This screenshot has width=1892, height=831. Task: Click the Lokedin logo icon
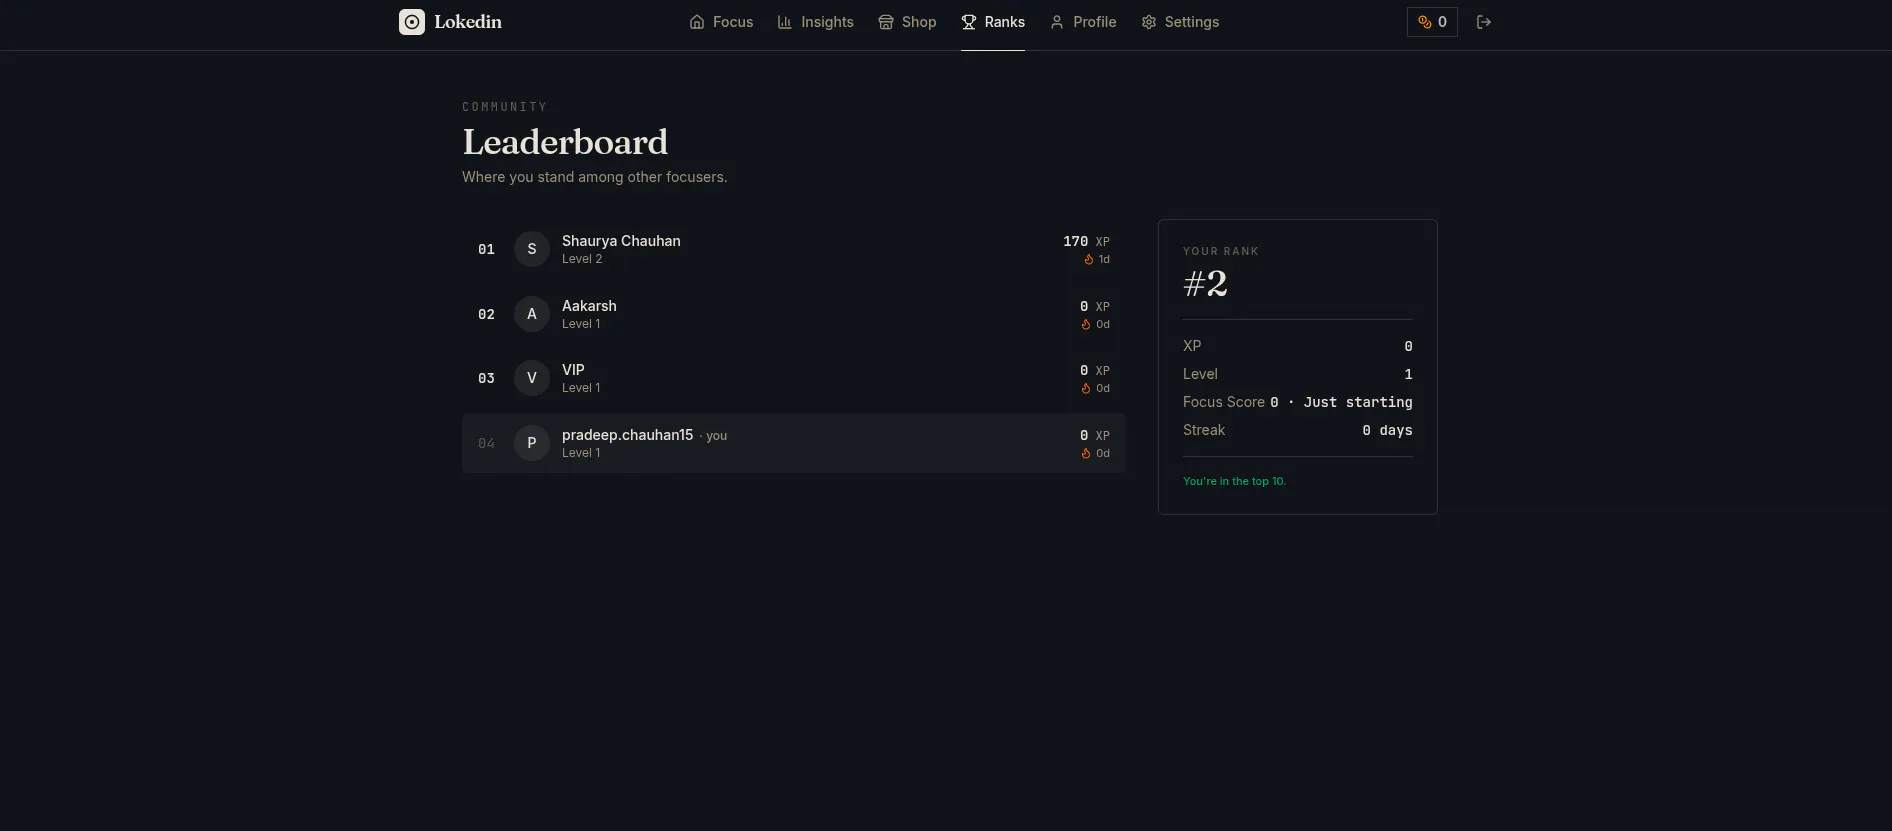pos(412,22)
